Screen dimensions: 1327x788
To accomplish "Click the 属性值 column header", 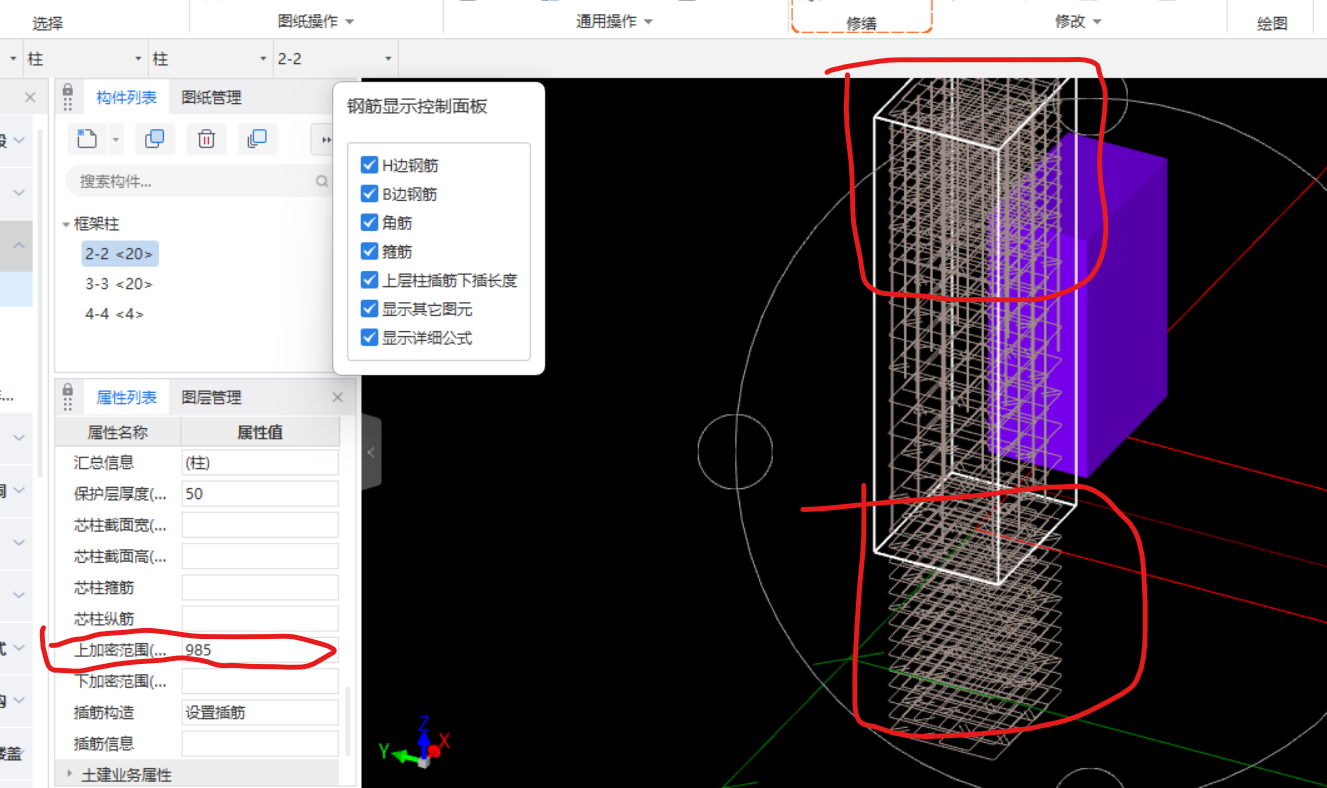I will point(261,432).
